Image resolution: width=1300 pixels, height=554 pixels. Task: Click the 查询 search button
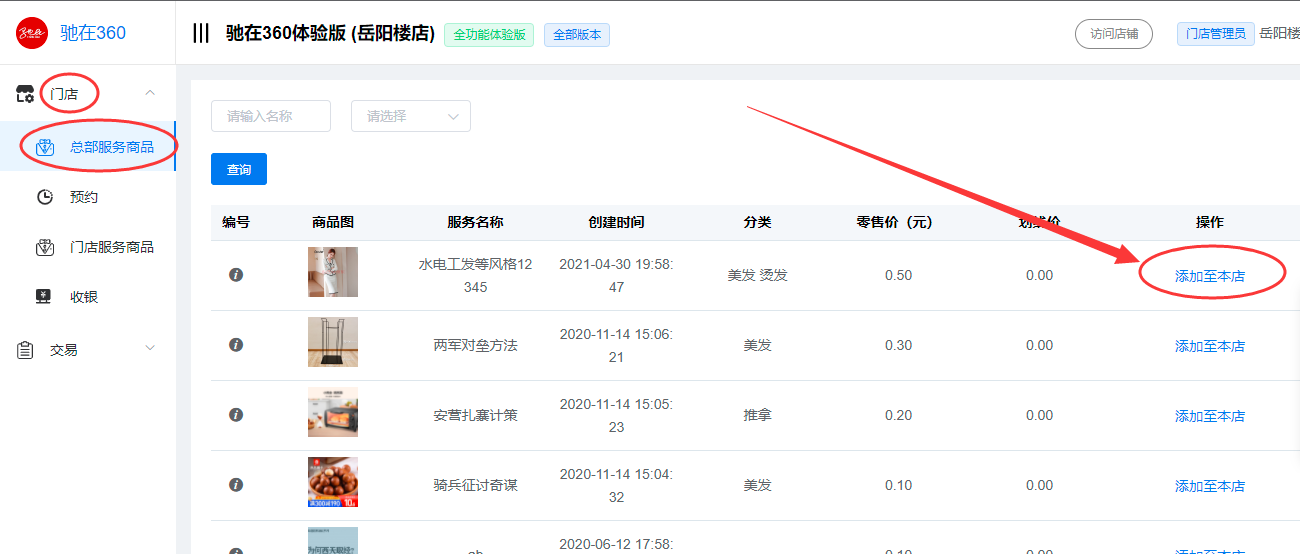(x=239, y=169)
